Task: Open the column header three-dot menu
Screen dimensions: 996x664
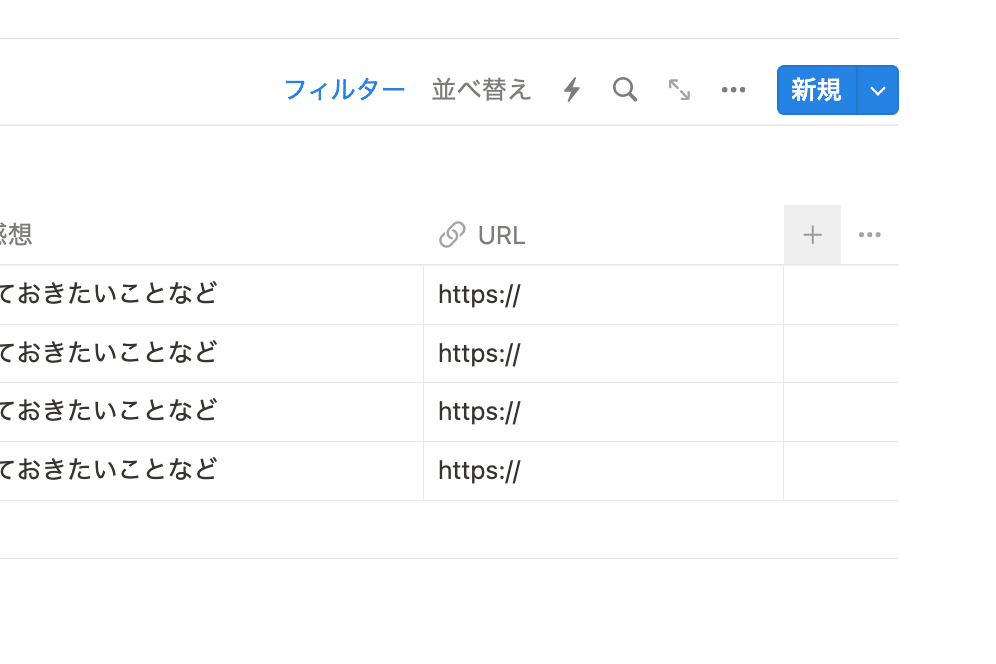Action: (x=869, y=235)
